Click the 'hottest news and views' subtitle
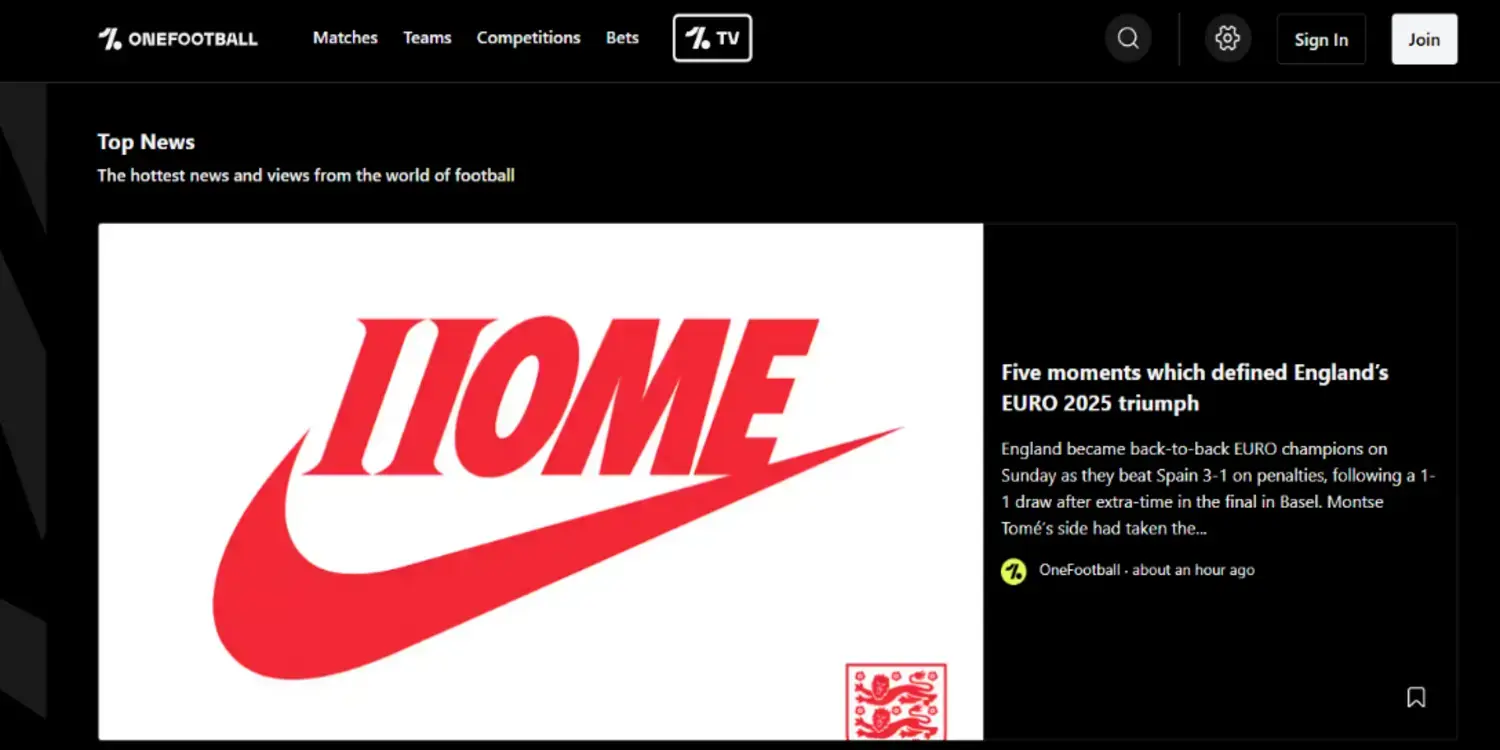This screenshot has width=1500, height=750. (306, 175)
